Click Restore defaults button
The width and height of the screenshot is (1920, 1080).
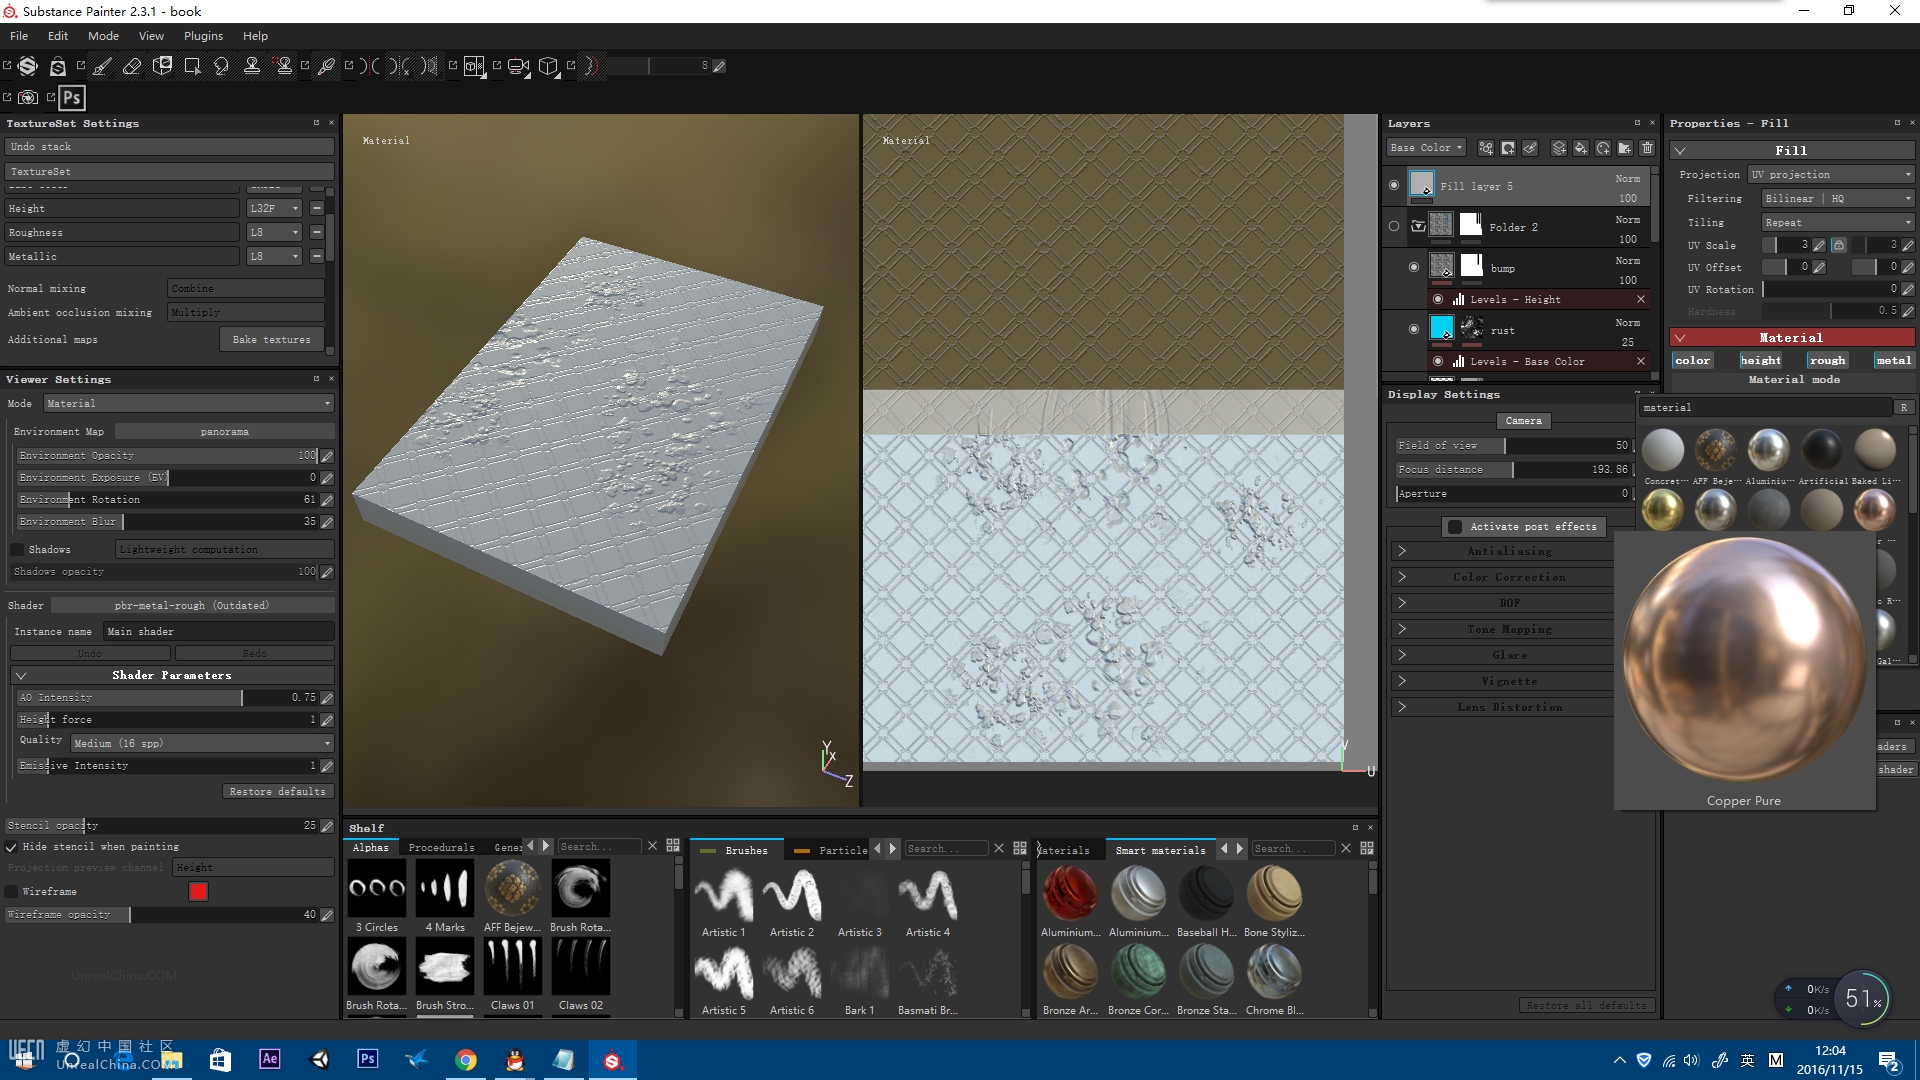click(277, 791)
